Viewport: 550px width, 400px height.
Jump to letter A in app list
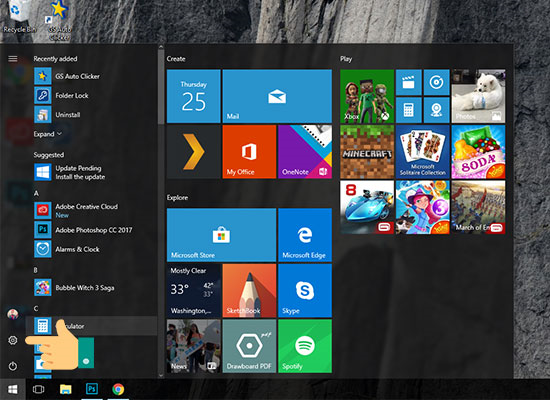coord(36,193)
